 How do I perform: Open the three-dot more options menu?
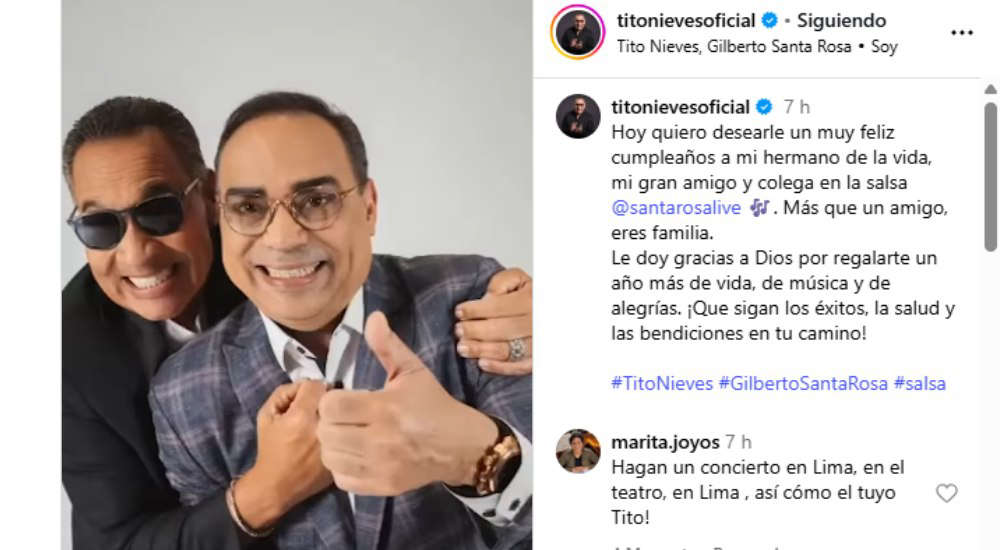(x=962, y=33)
